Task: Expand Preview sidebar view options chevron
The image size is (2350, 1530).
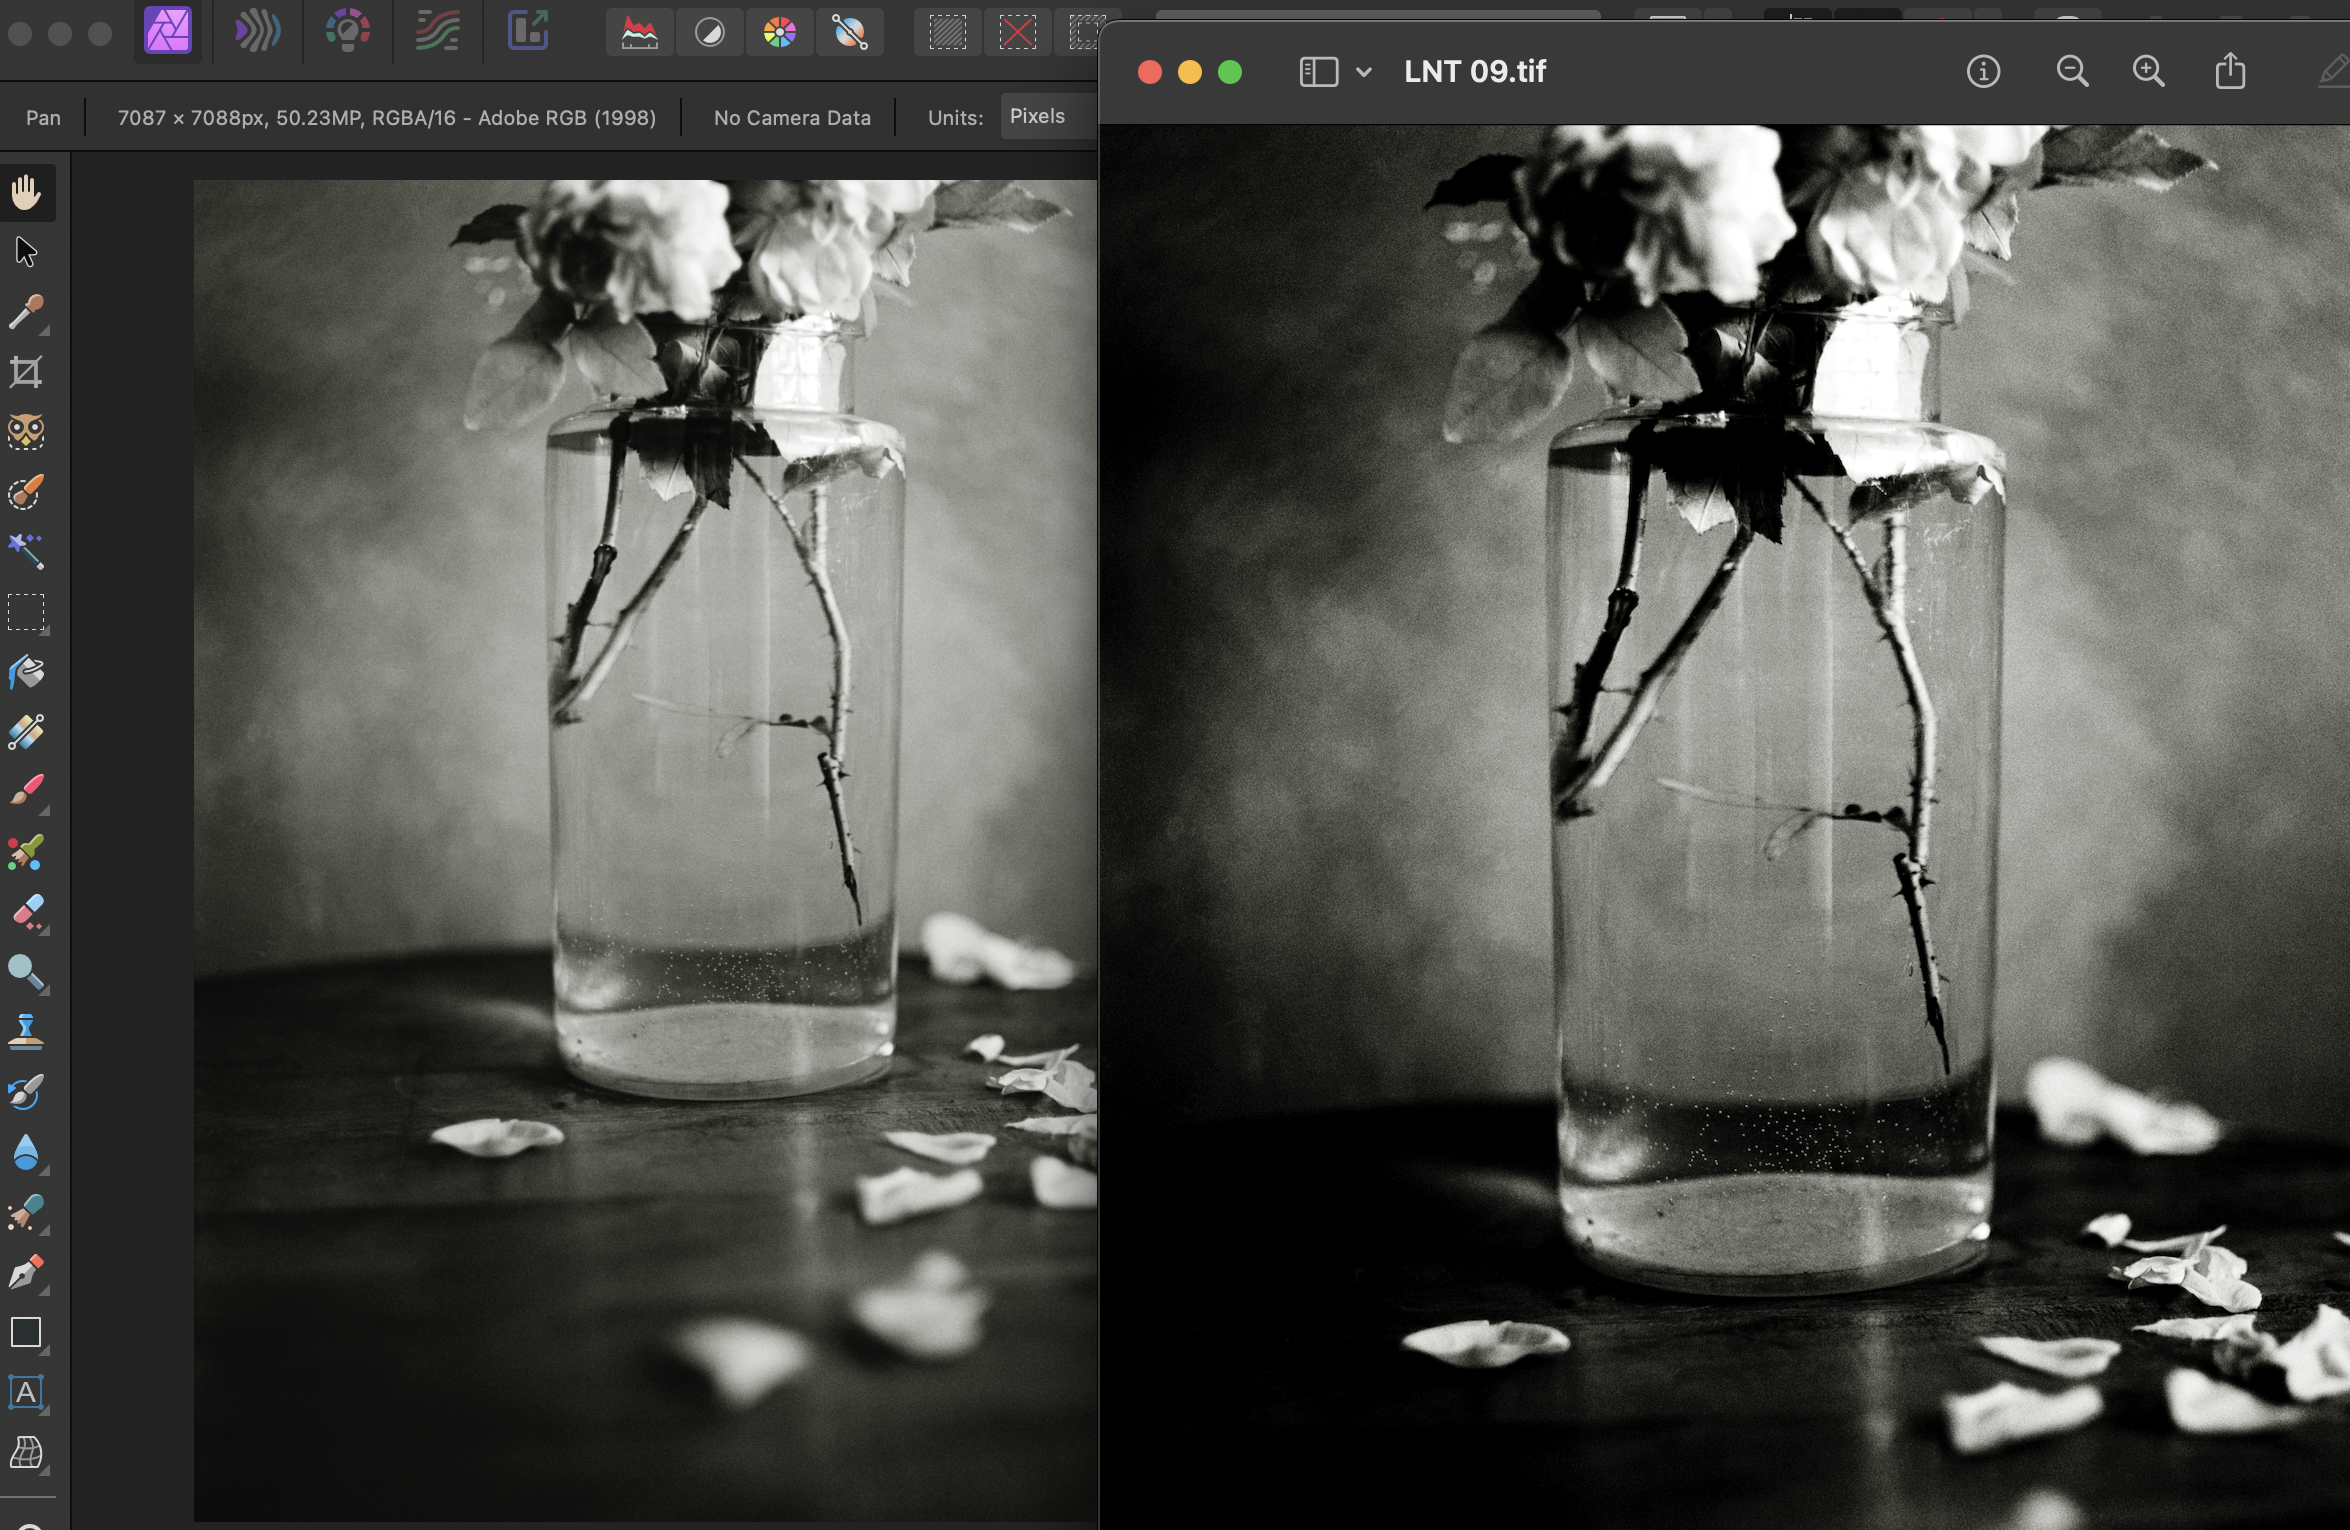Action: (x=1363, y=72)
